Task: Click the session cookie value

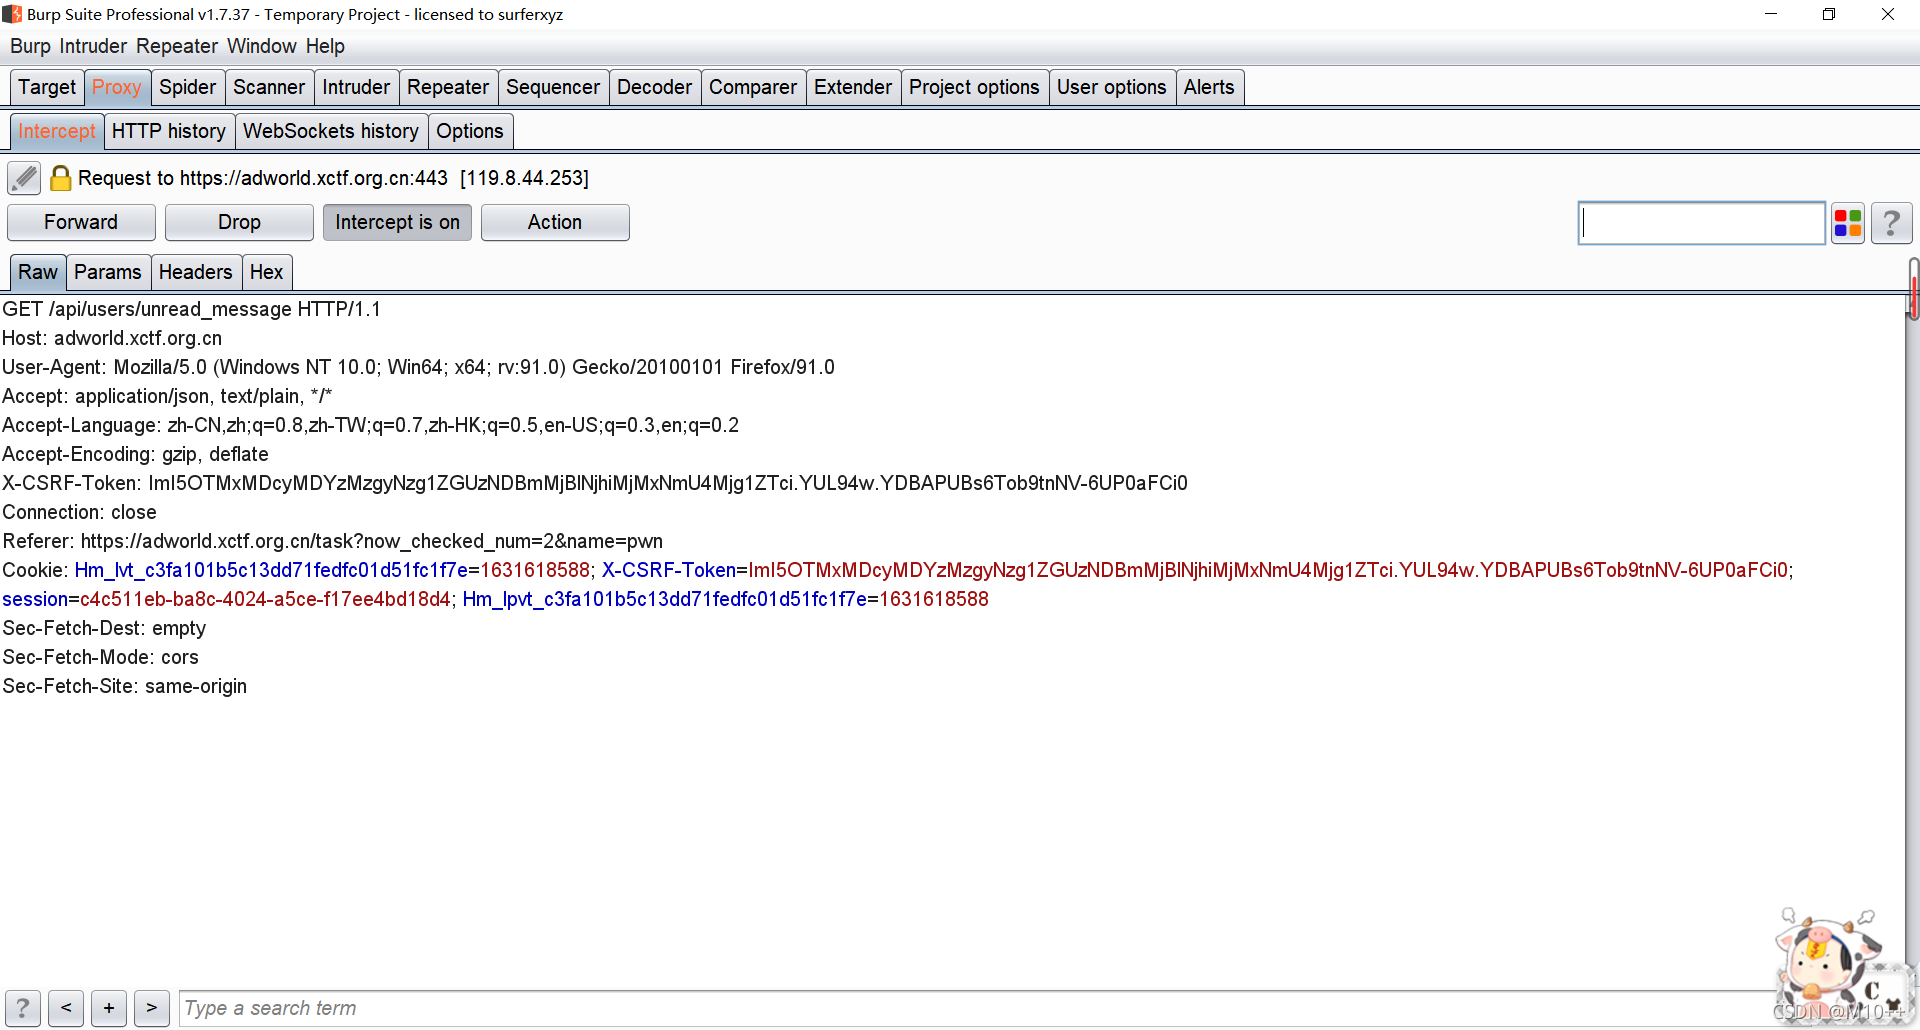Action: 265,599
